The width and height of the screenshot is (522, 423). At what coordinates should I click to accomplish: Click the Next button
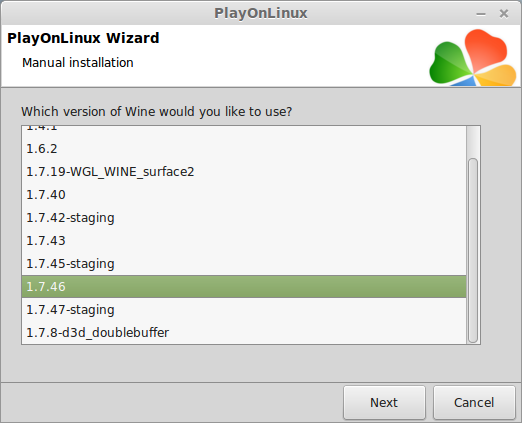click(384, 403)
